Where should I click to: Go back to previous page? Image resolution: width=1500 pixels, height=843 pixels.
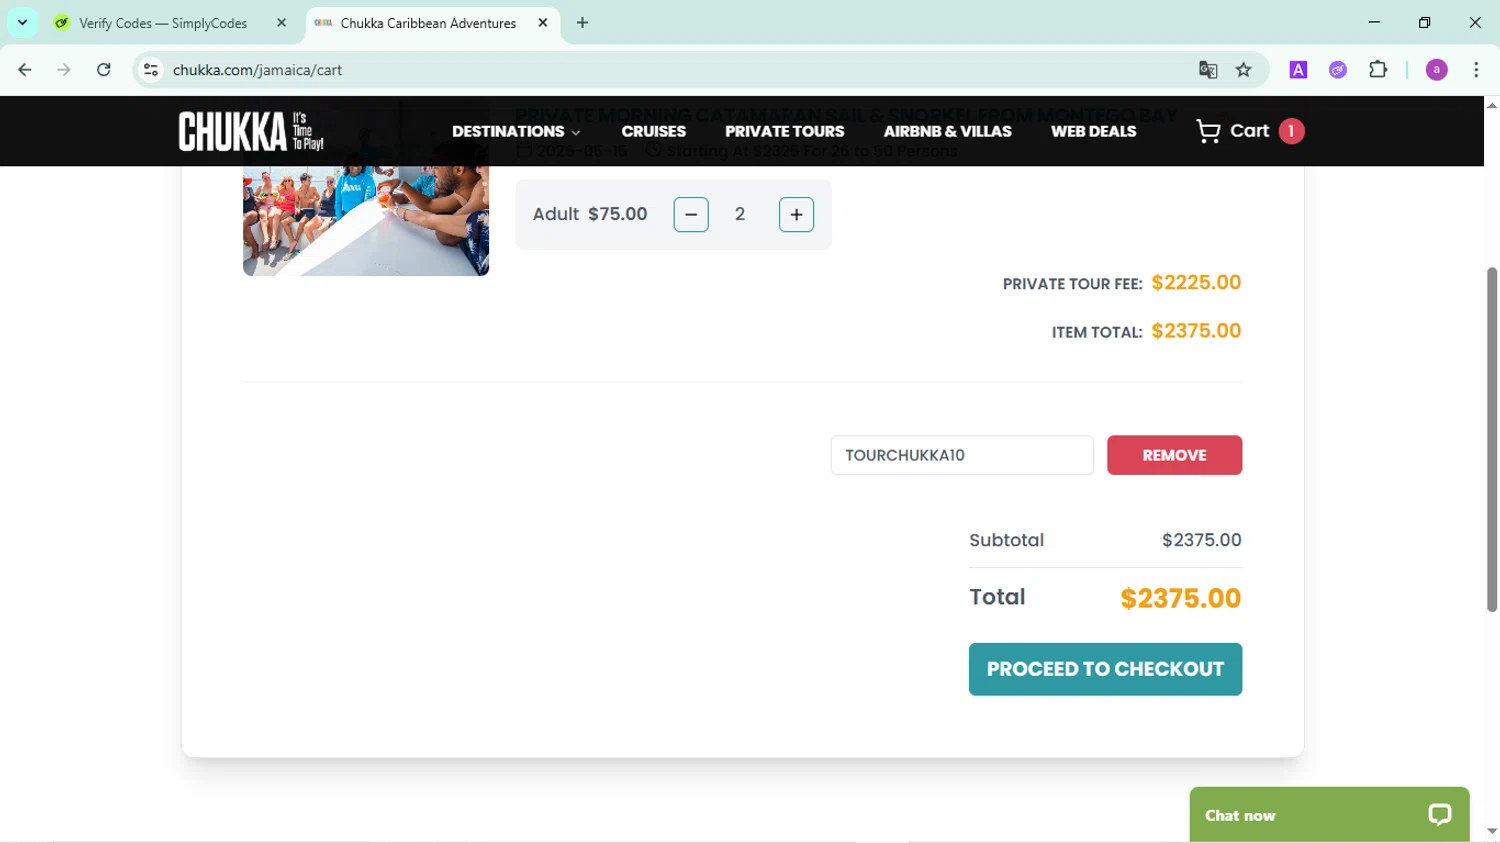coord(25,70)
